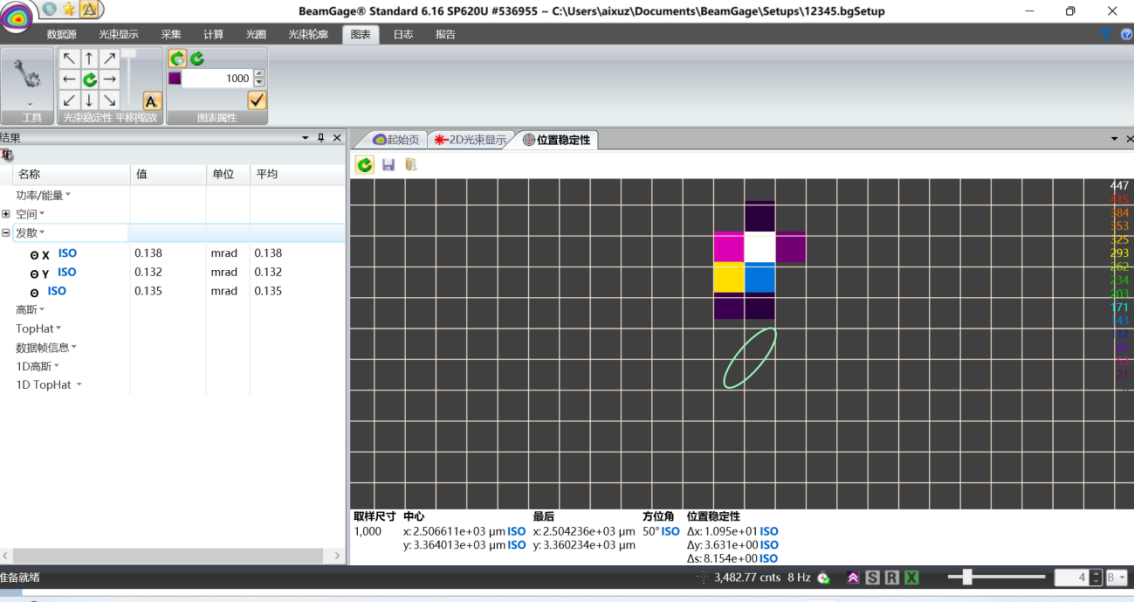Click the pan down arrow button

point(89,100)
